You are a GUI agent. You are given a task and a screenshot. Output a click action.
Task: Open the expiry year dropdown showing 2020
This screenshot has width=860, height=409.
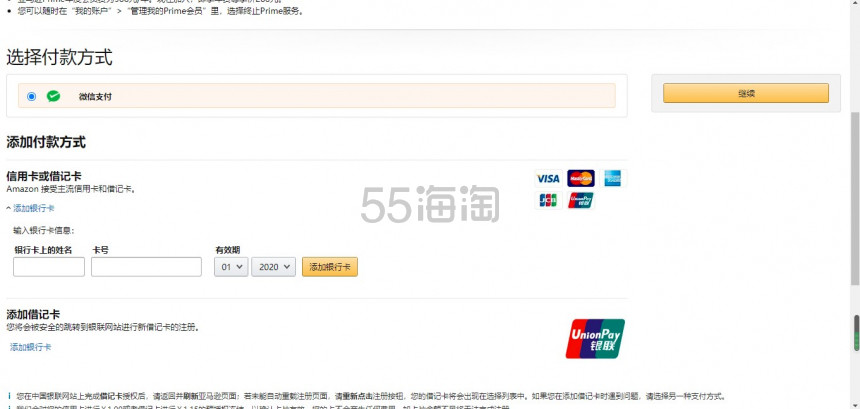tap(274, 267)
